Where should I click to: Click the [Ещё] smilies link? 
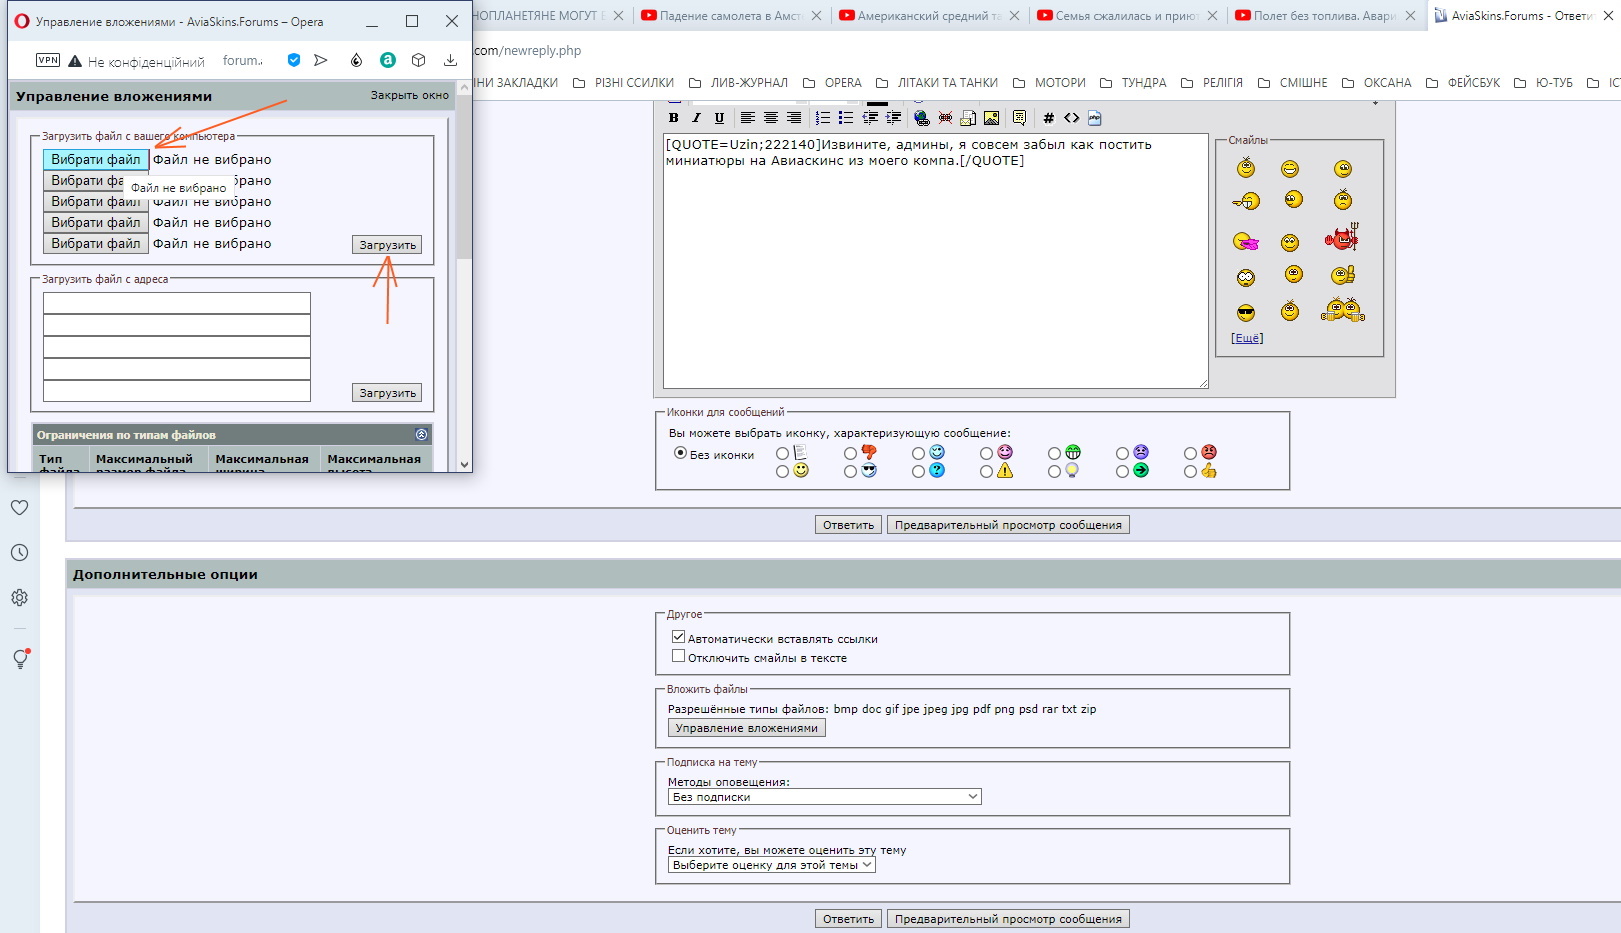click(1247, 338)
